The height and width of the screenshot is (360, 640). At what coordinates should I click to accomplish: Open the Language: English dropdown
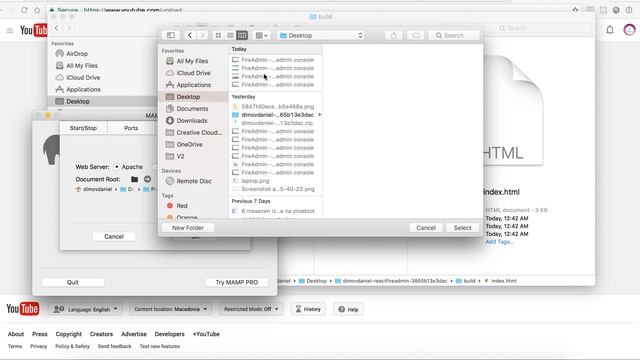[85, 309]
